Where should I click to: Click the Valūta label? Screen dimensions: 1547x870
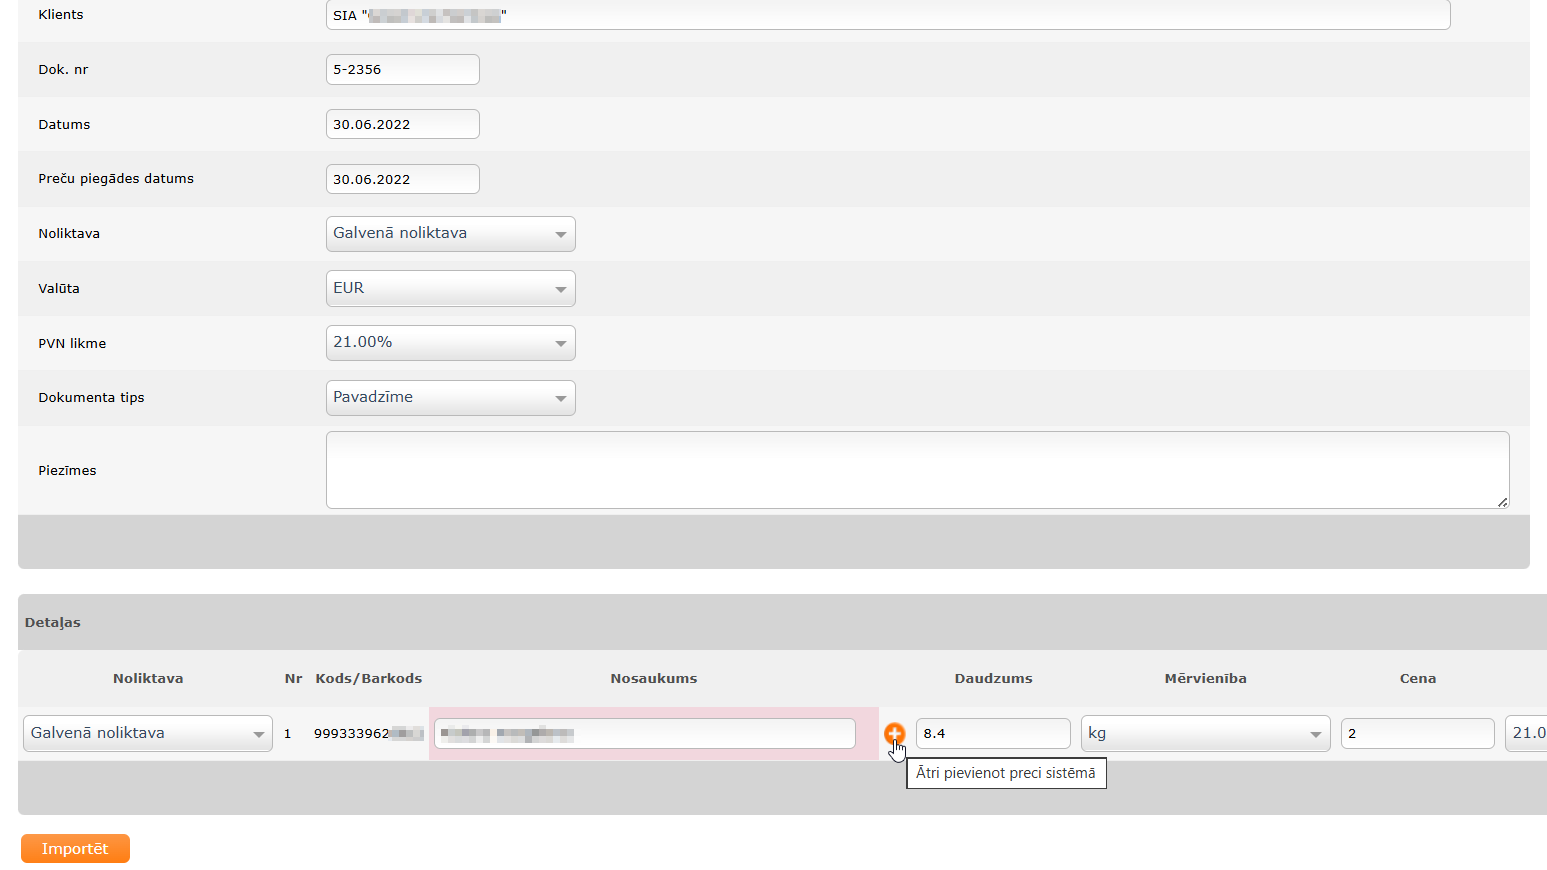click(x=59, y=288)
